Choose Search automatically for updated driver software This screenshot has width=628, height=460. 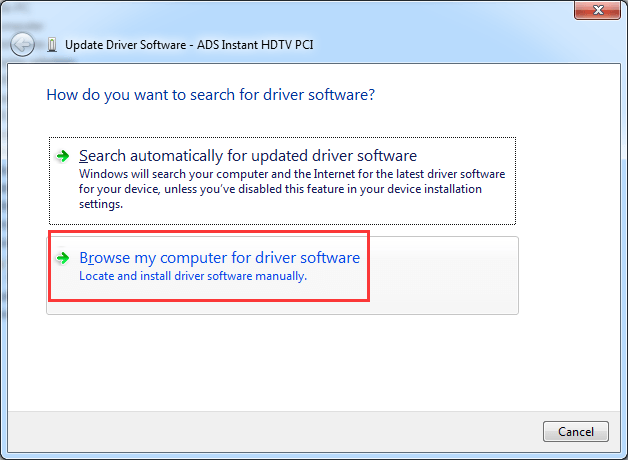point(247,156)
